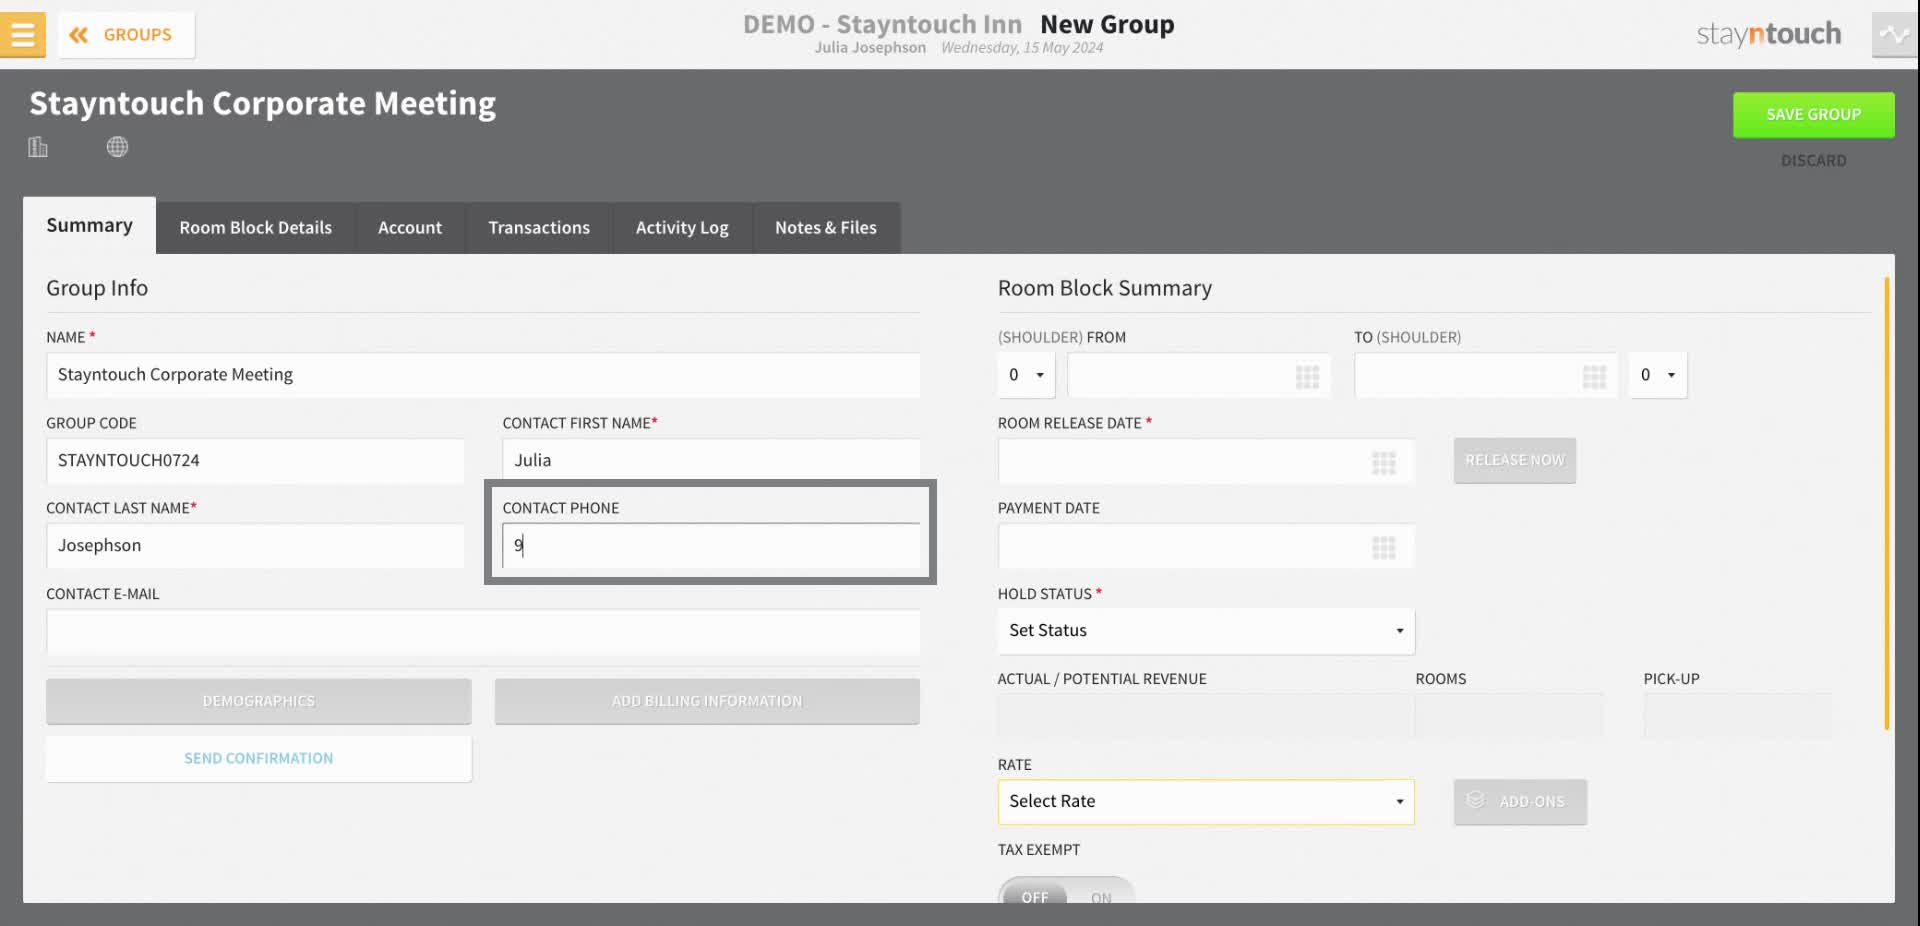Image resolution: width=1920 pixels, height=926 pixels.
Task: Click the Group Code field
Action: [x=255, y=461]
